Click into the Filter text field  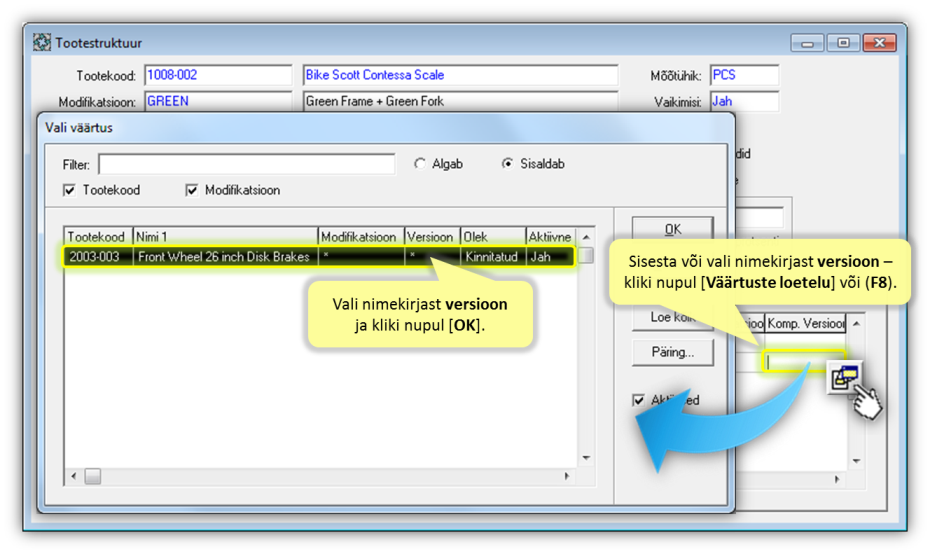[245, 164]
